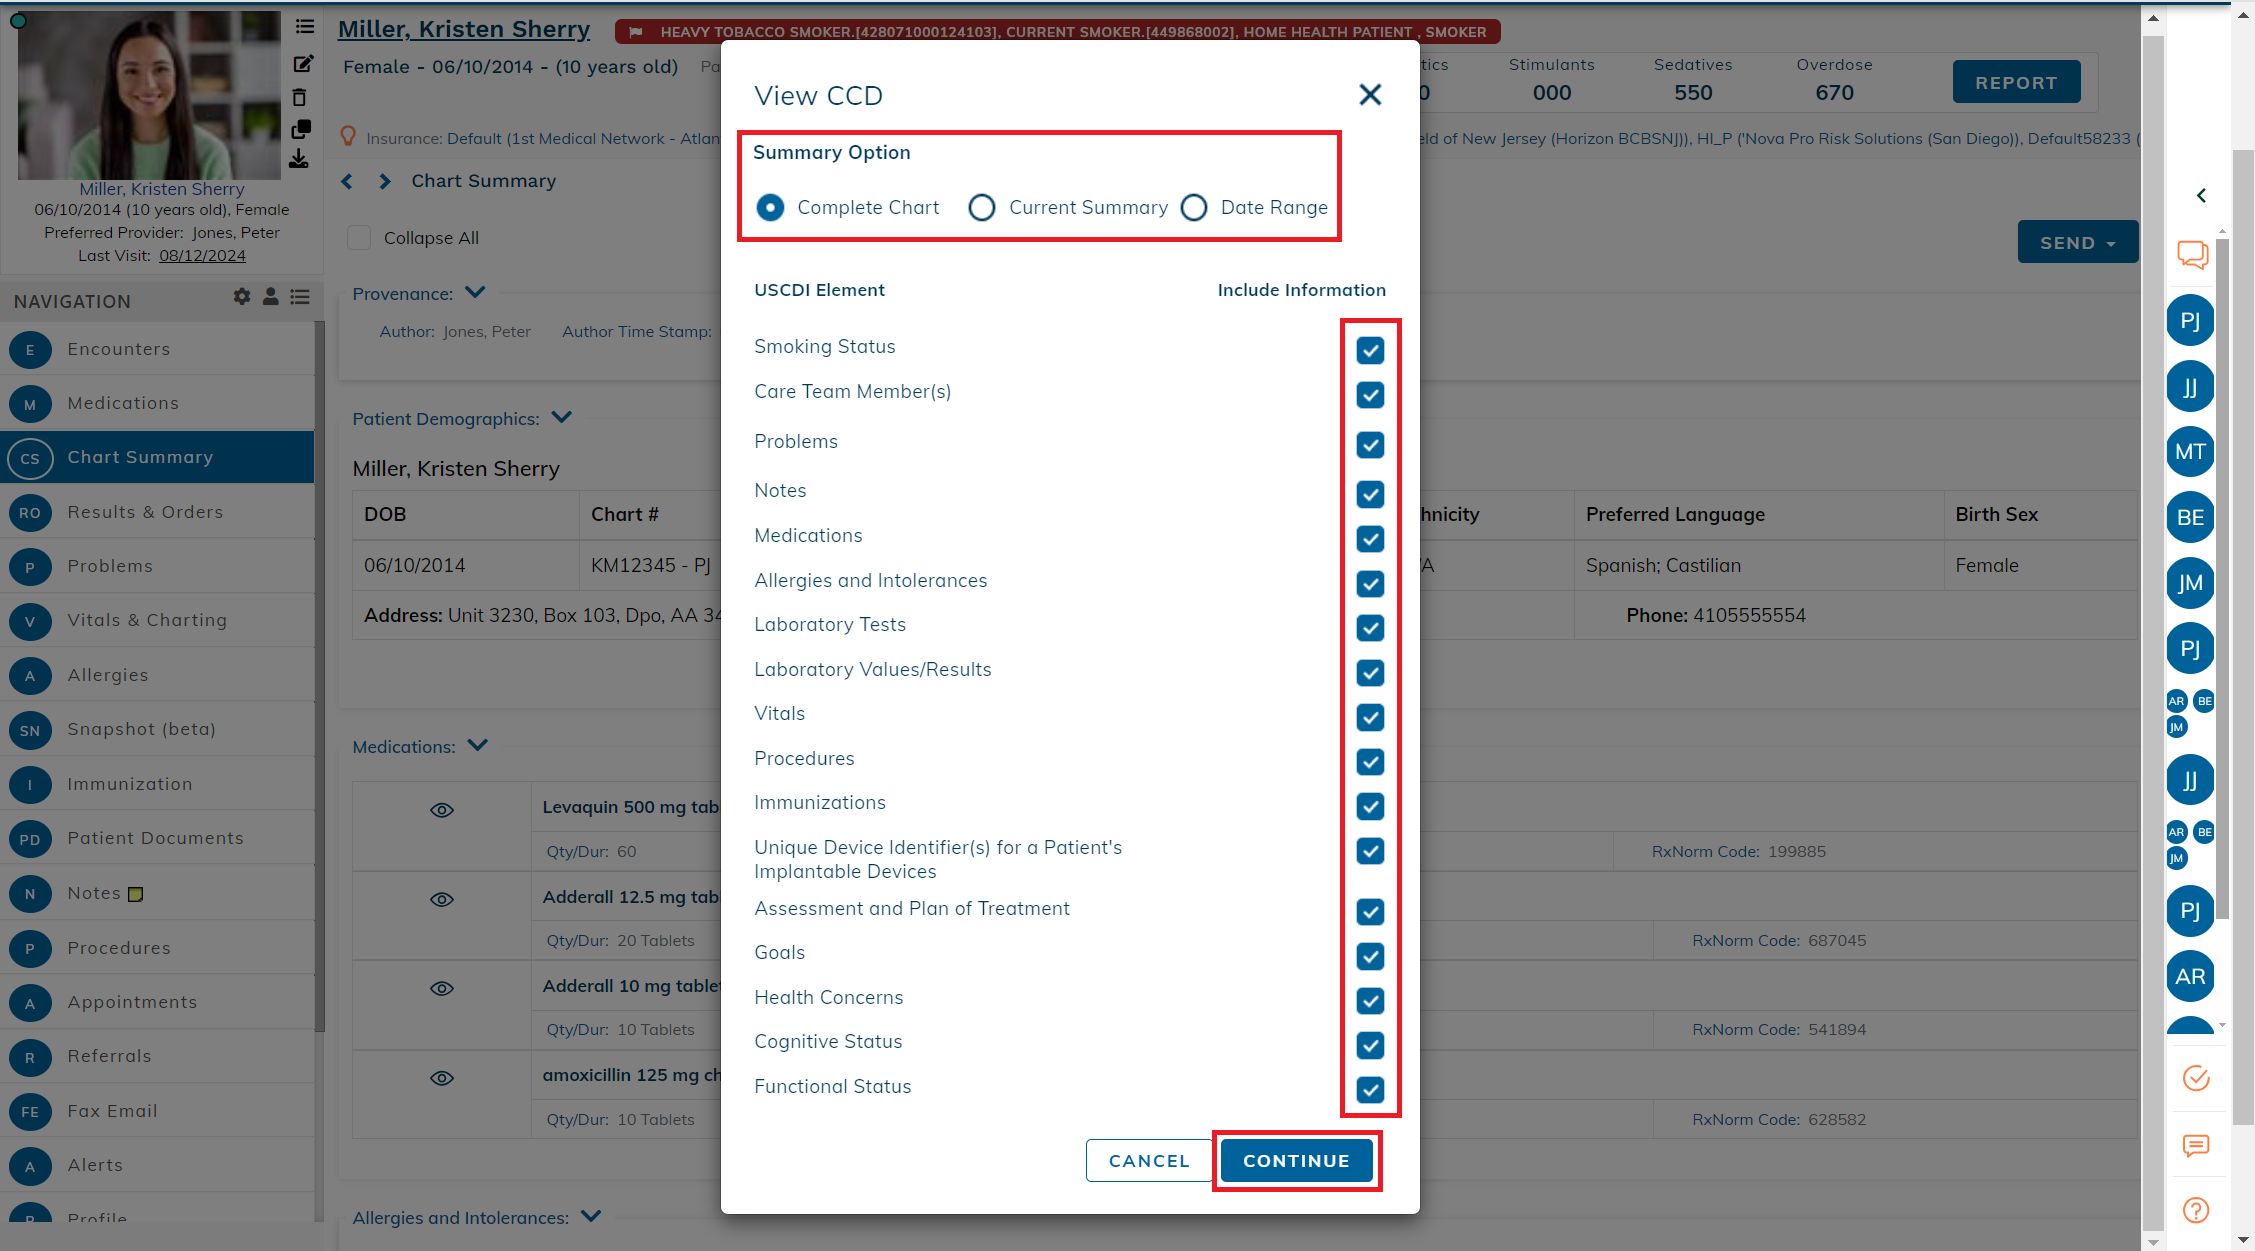
Task: Click the download icon beside patient photo
Action: pyautogui.click(x=299, y=159)
